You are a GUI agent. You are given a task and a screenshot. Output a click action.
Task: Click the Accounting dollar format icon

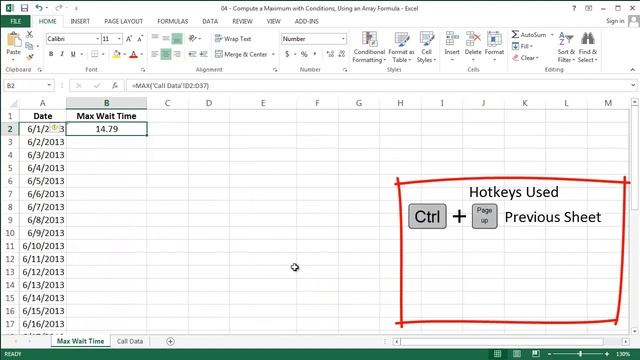tap(287, 54)
